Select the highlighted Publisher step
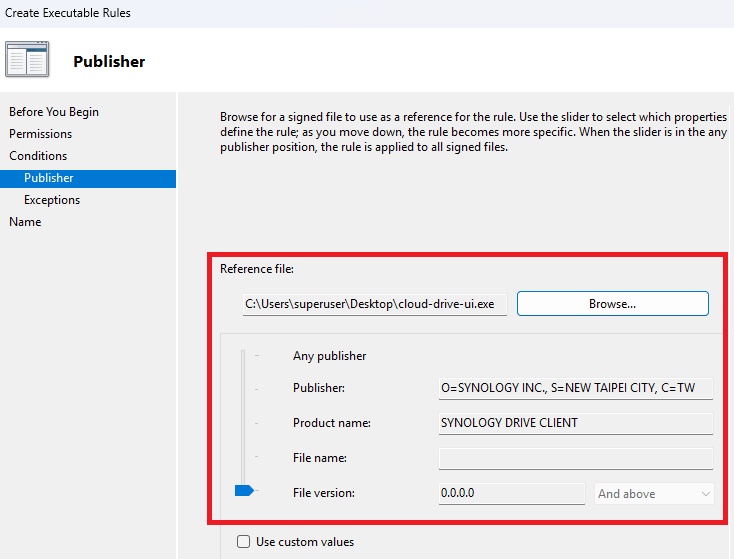 pyautogui.click(x=49, y=178)
